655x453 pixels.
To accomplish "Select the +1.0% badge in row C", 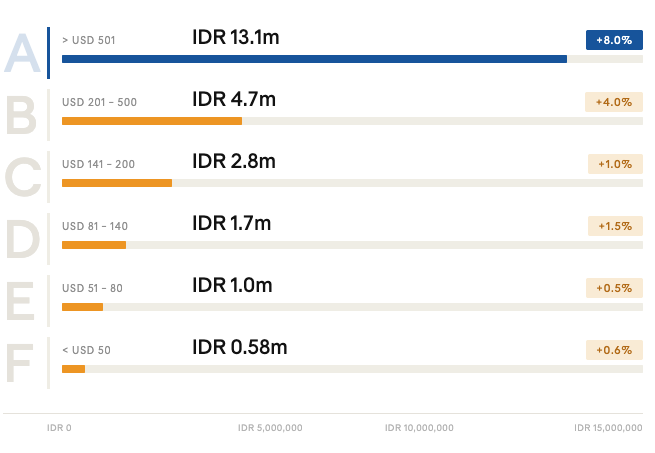I will click(614, 164).
